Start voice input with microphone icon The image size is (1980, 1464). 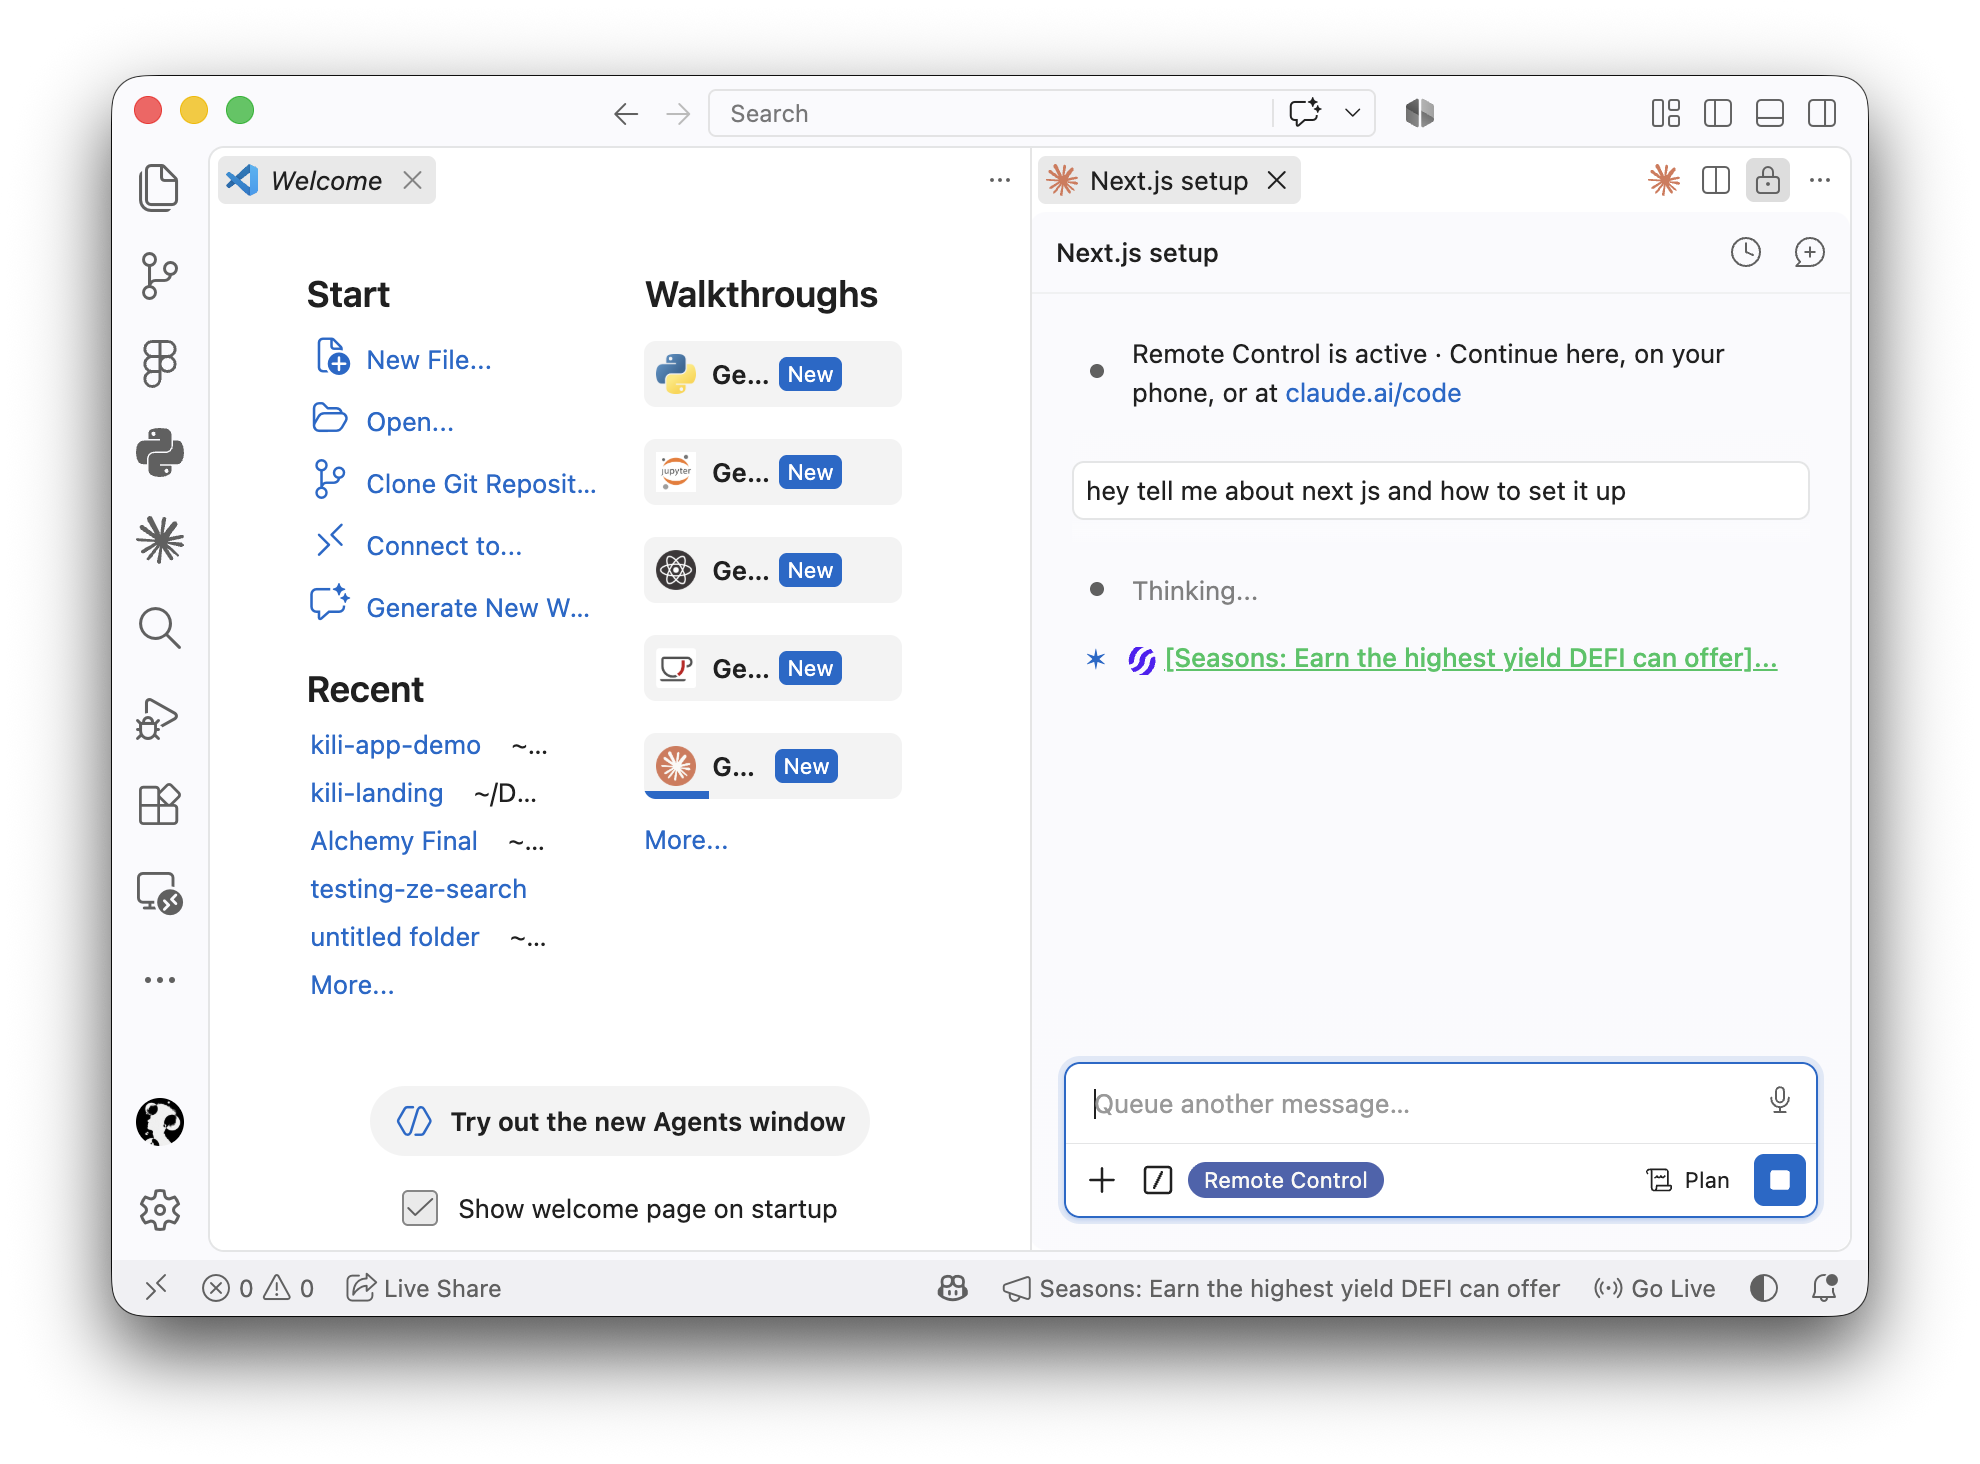pos(1780,1100)
